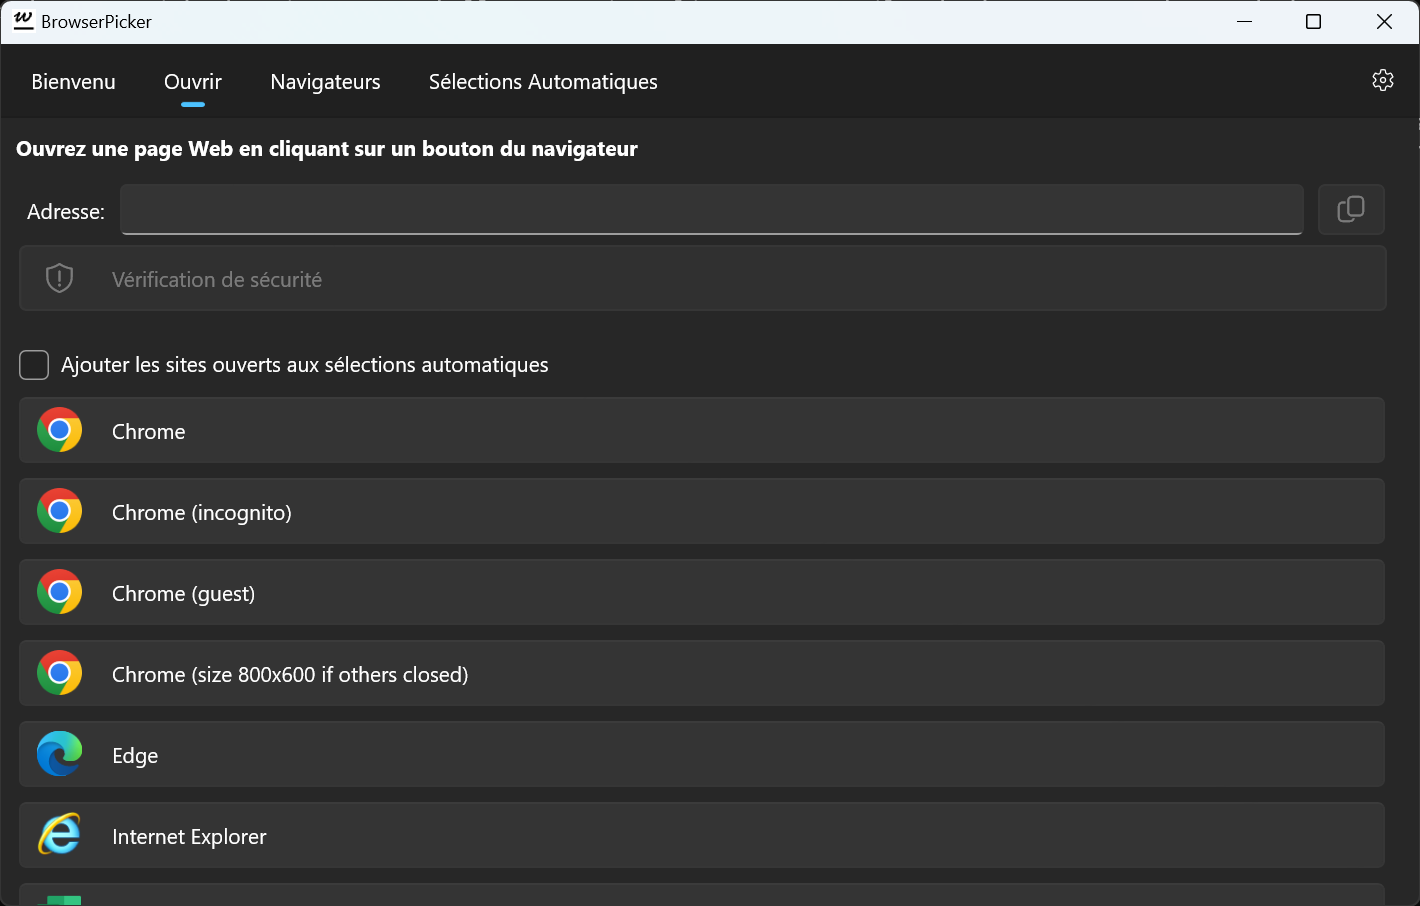Viewport: 1420px width, 906px height.
Task: Choose the Chrome (guest) button
Action: click(702, 592)
